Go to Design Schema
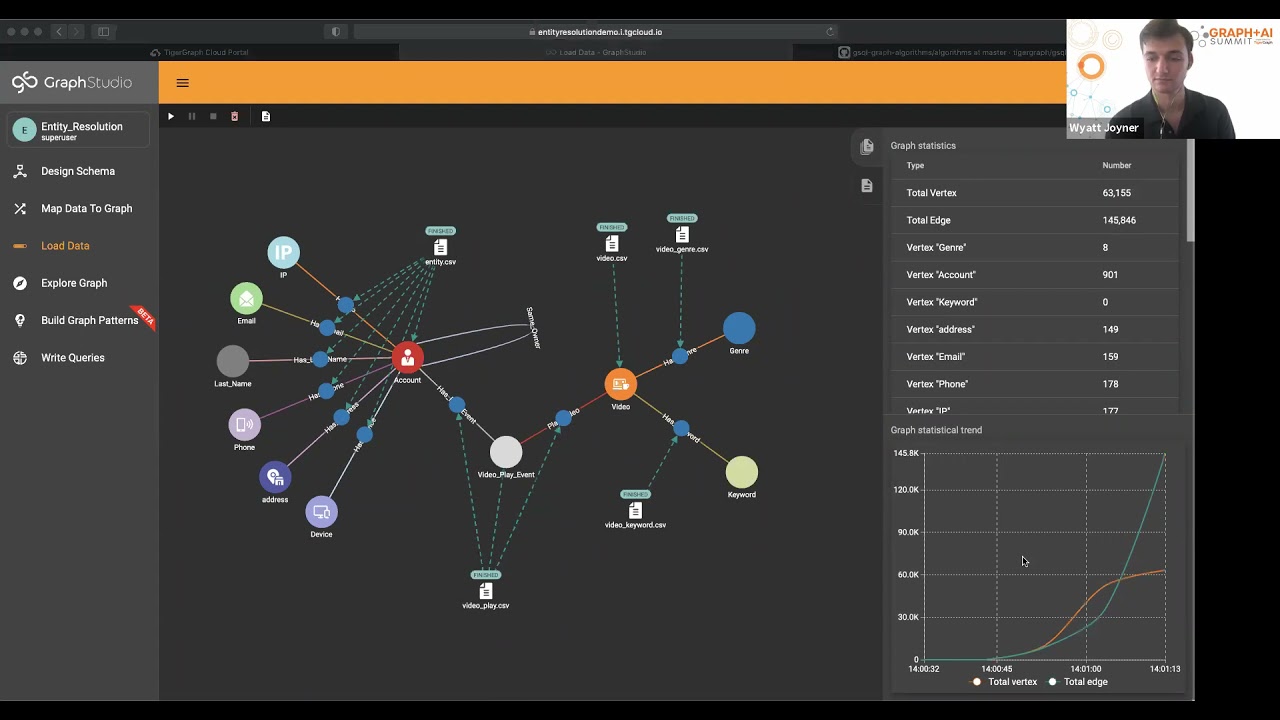 (x=78, y=171)
